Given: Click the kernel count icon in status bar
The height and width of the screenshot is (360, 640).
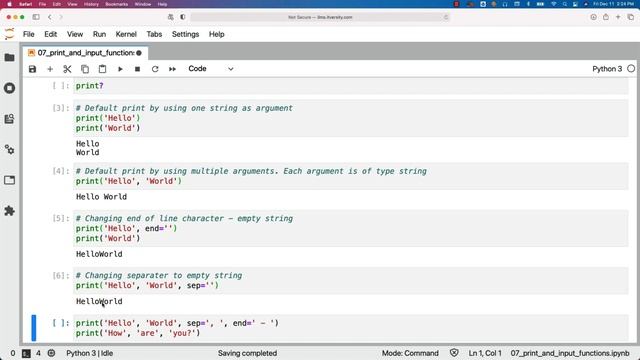Looking at the screenshot, I should [51, 353].
